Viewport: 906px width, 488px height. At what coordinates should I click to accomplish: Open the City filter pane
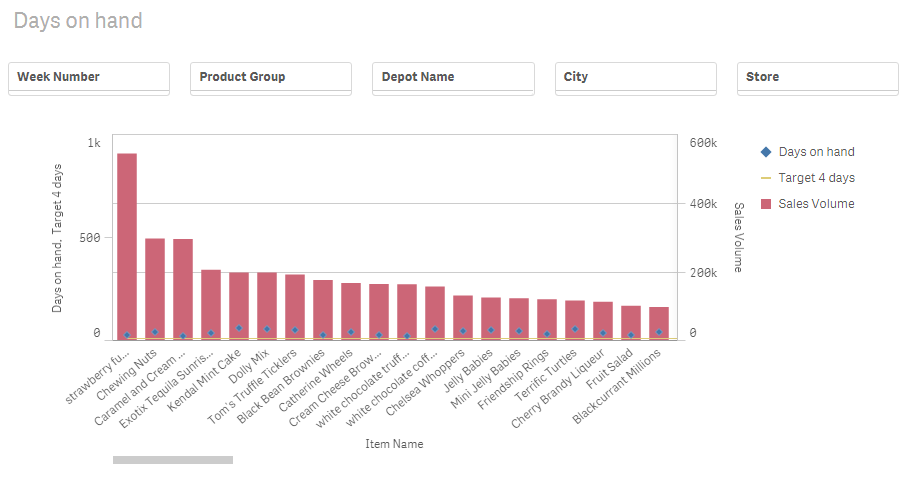[x=635, y=77]
